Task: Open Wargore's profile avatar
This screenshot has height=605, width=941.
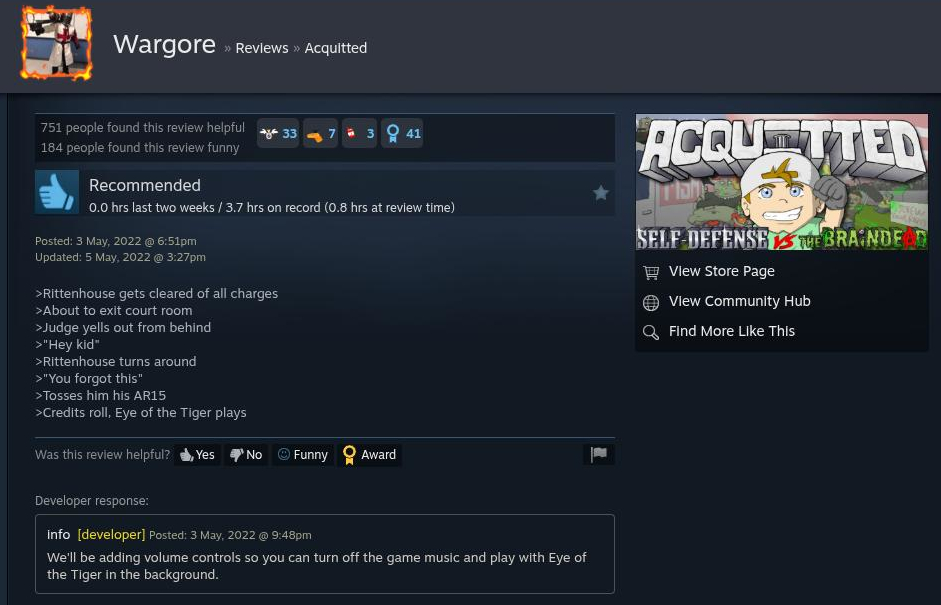Action: [56, 43]
